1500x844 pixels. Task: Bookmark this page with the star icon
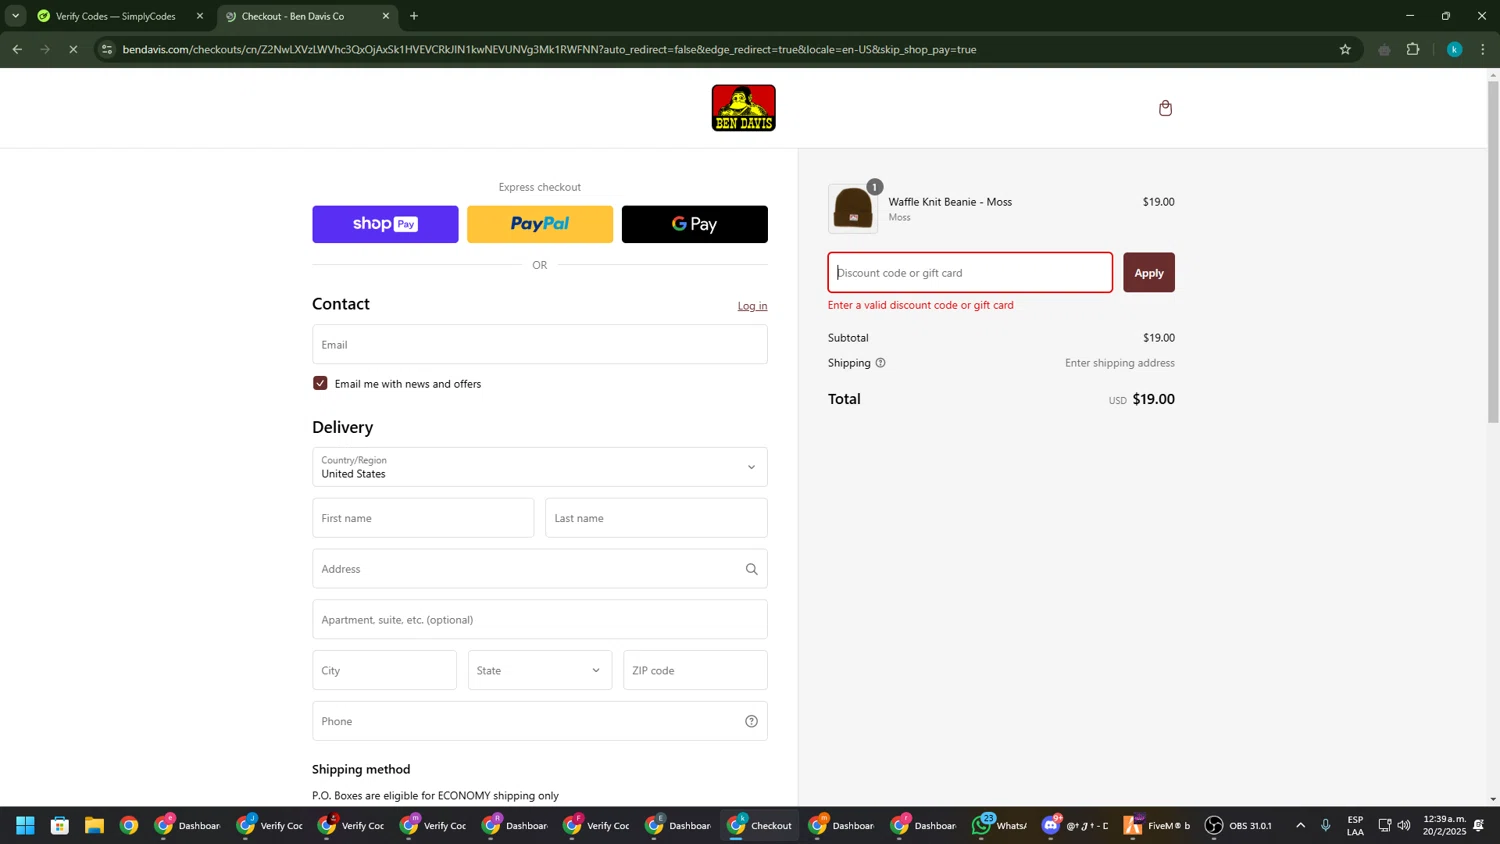coord(1345,49)
